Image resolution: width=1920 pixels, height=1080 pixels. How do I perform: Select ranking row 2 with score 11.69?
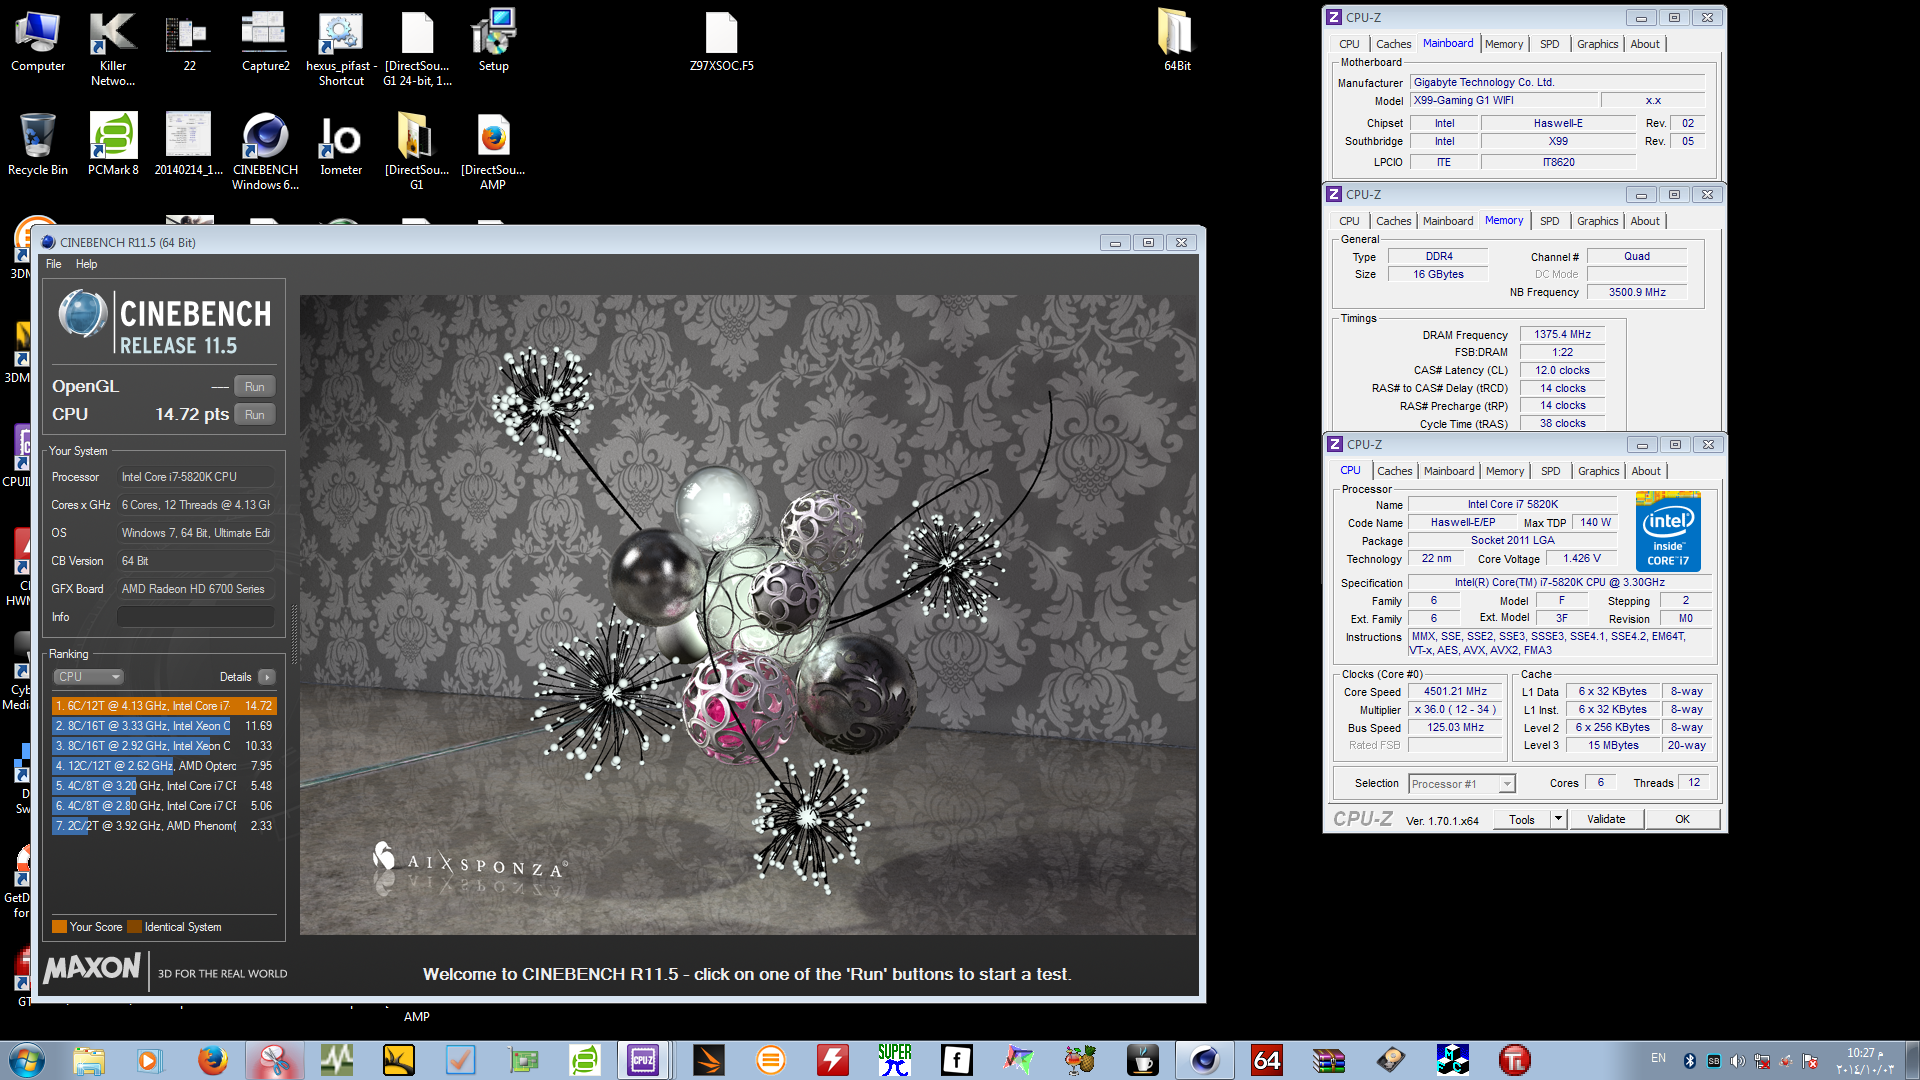click(163, 726)
